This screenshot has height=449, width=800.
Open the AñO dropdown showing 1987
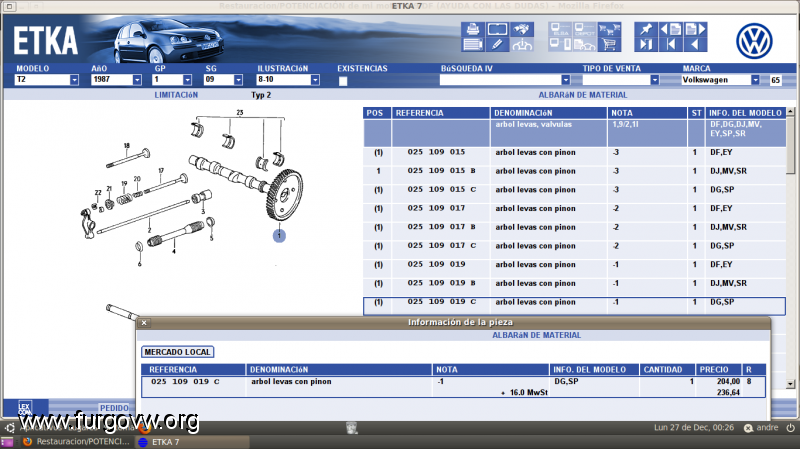(137, 80)
